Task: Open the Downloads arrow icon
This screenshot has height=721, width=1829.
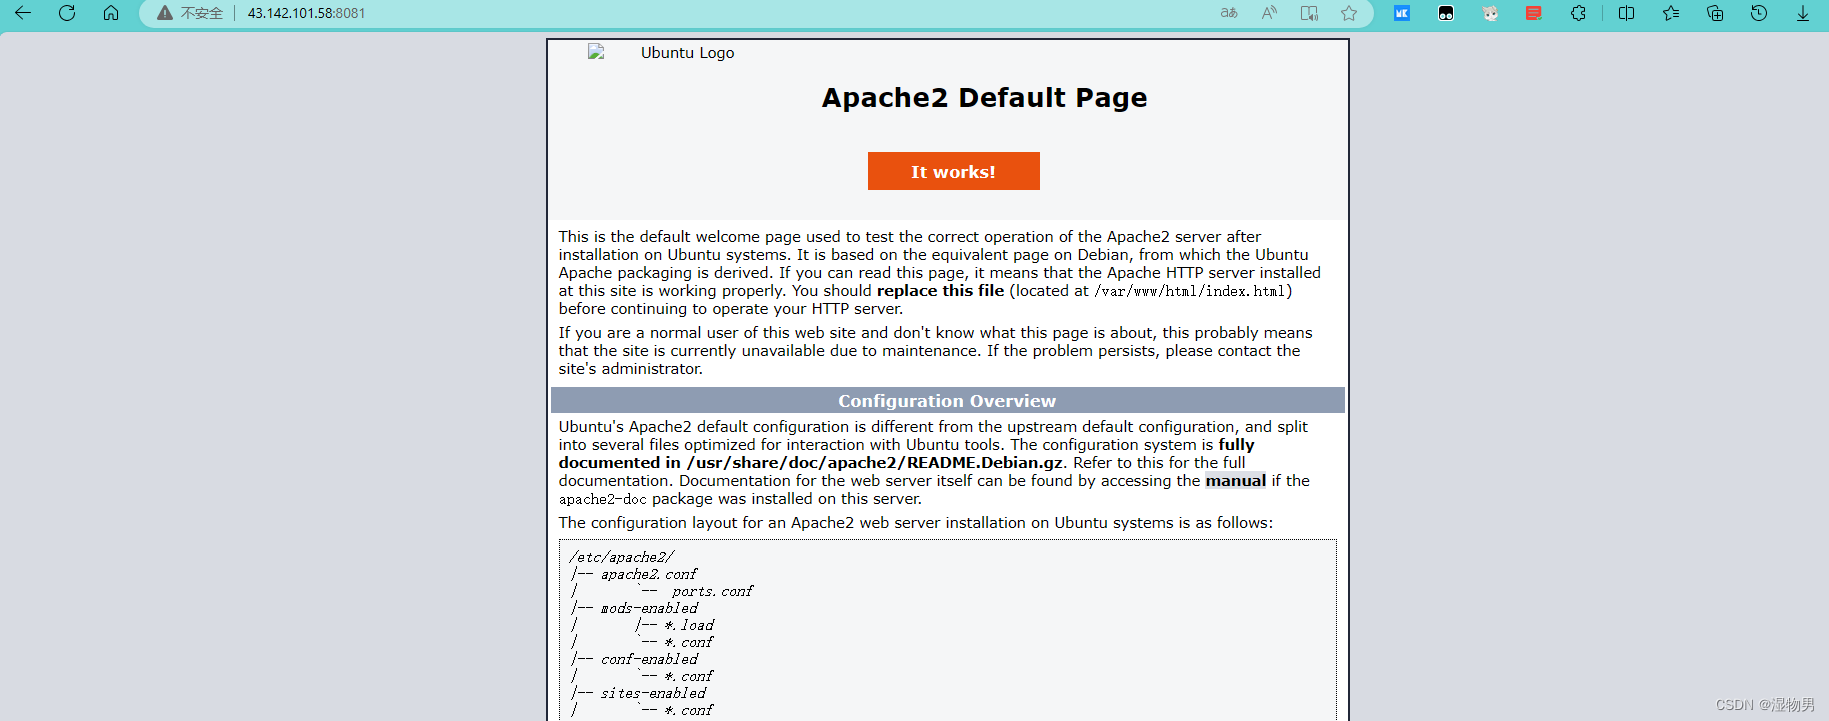Action: pos(1803,13)
